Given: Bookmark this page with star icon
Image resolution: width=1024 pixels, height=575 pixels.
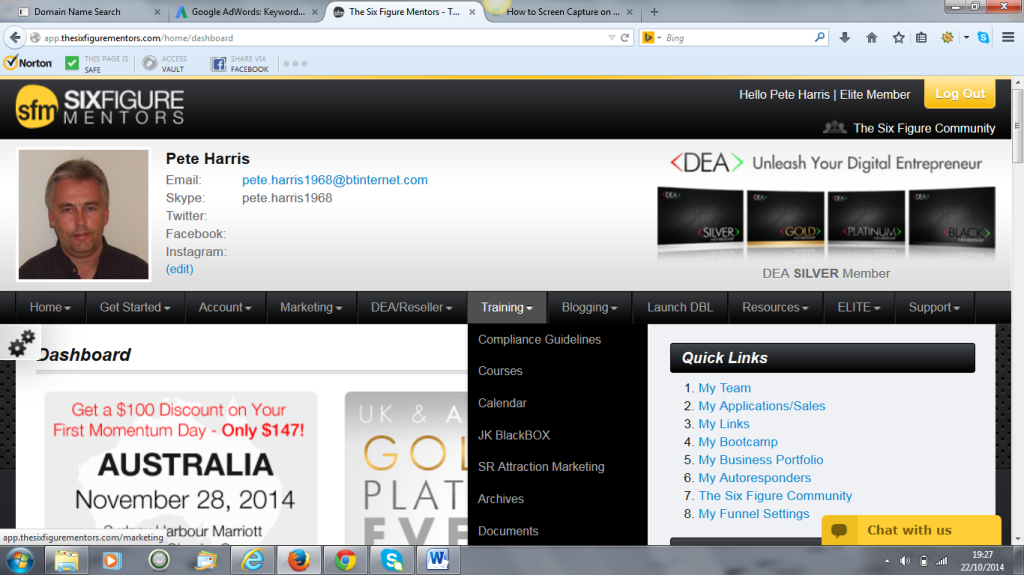Looking at the screenshot, I should (x=899, y=38).
